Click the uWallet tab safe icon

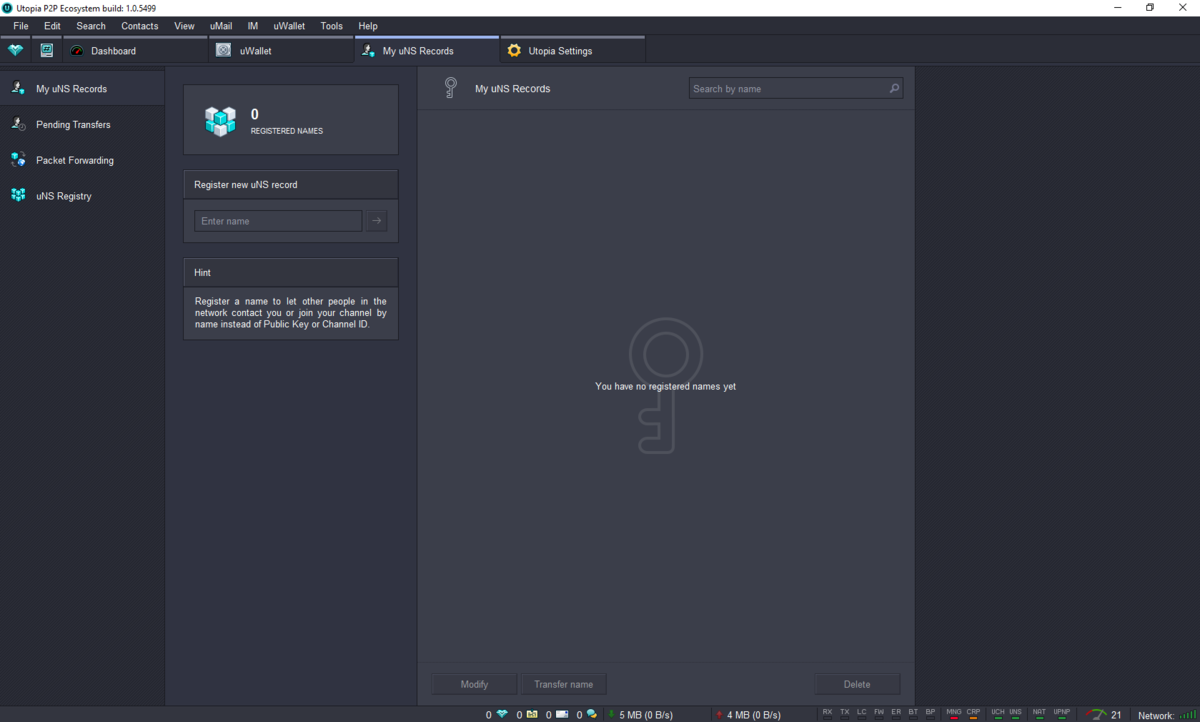click(x=223, y=50)
